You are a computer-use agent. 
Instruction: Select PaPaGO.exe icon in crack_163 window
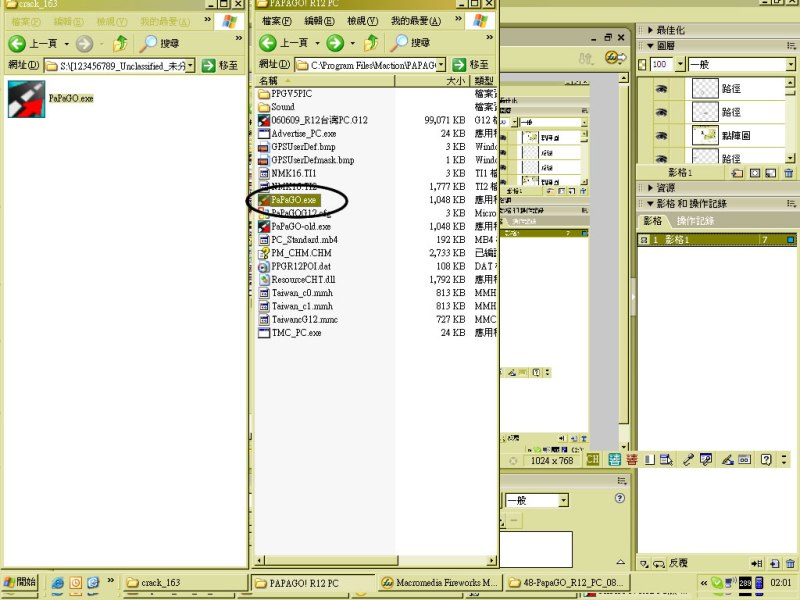coord(27,99)
